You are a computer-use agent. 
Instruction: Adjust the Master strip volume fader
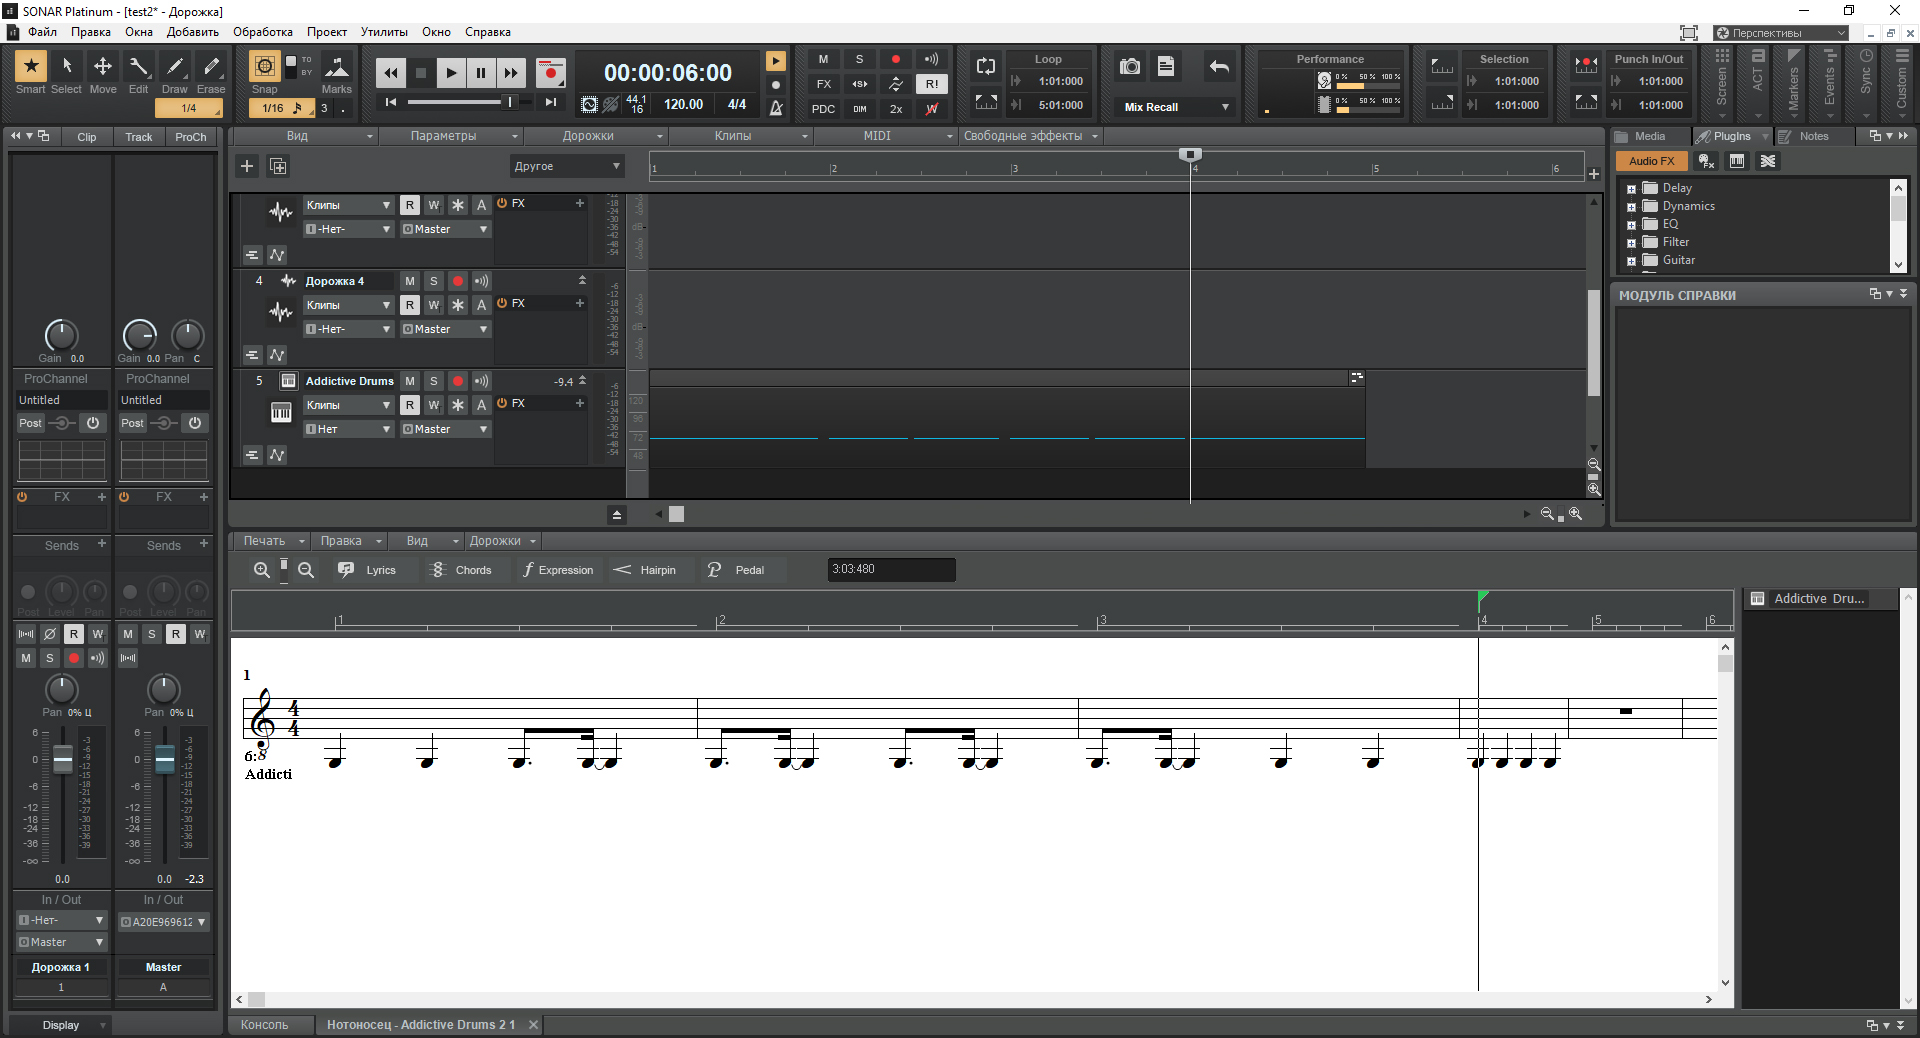165,759
